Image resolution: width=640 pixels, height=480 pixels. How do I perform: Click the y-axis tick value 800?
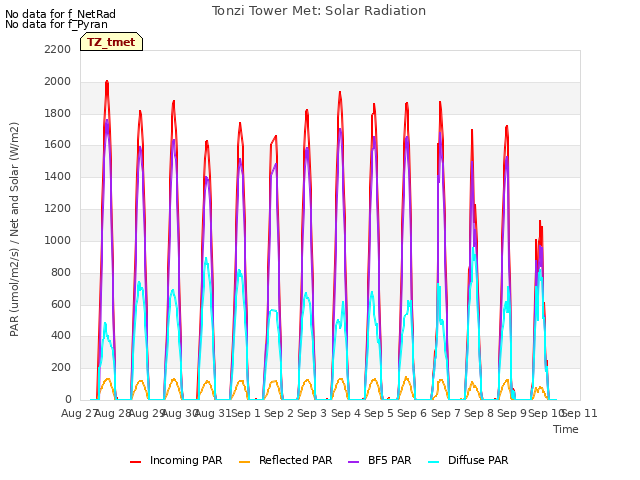[x=61, y=272]
